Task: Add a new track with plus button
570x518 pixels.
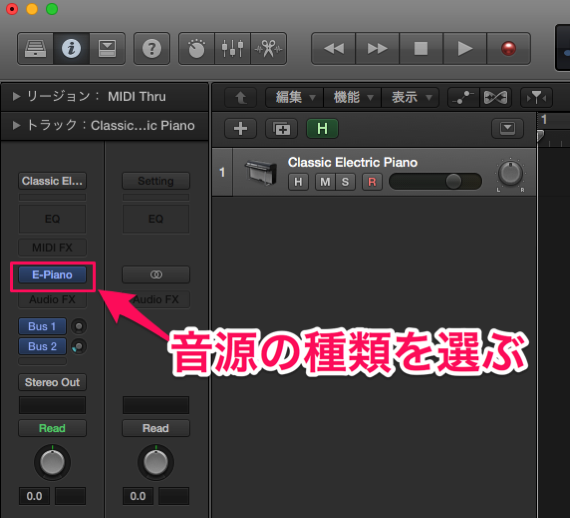Action: point(240,128)
